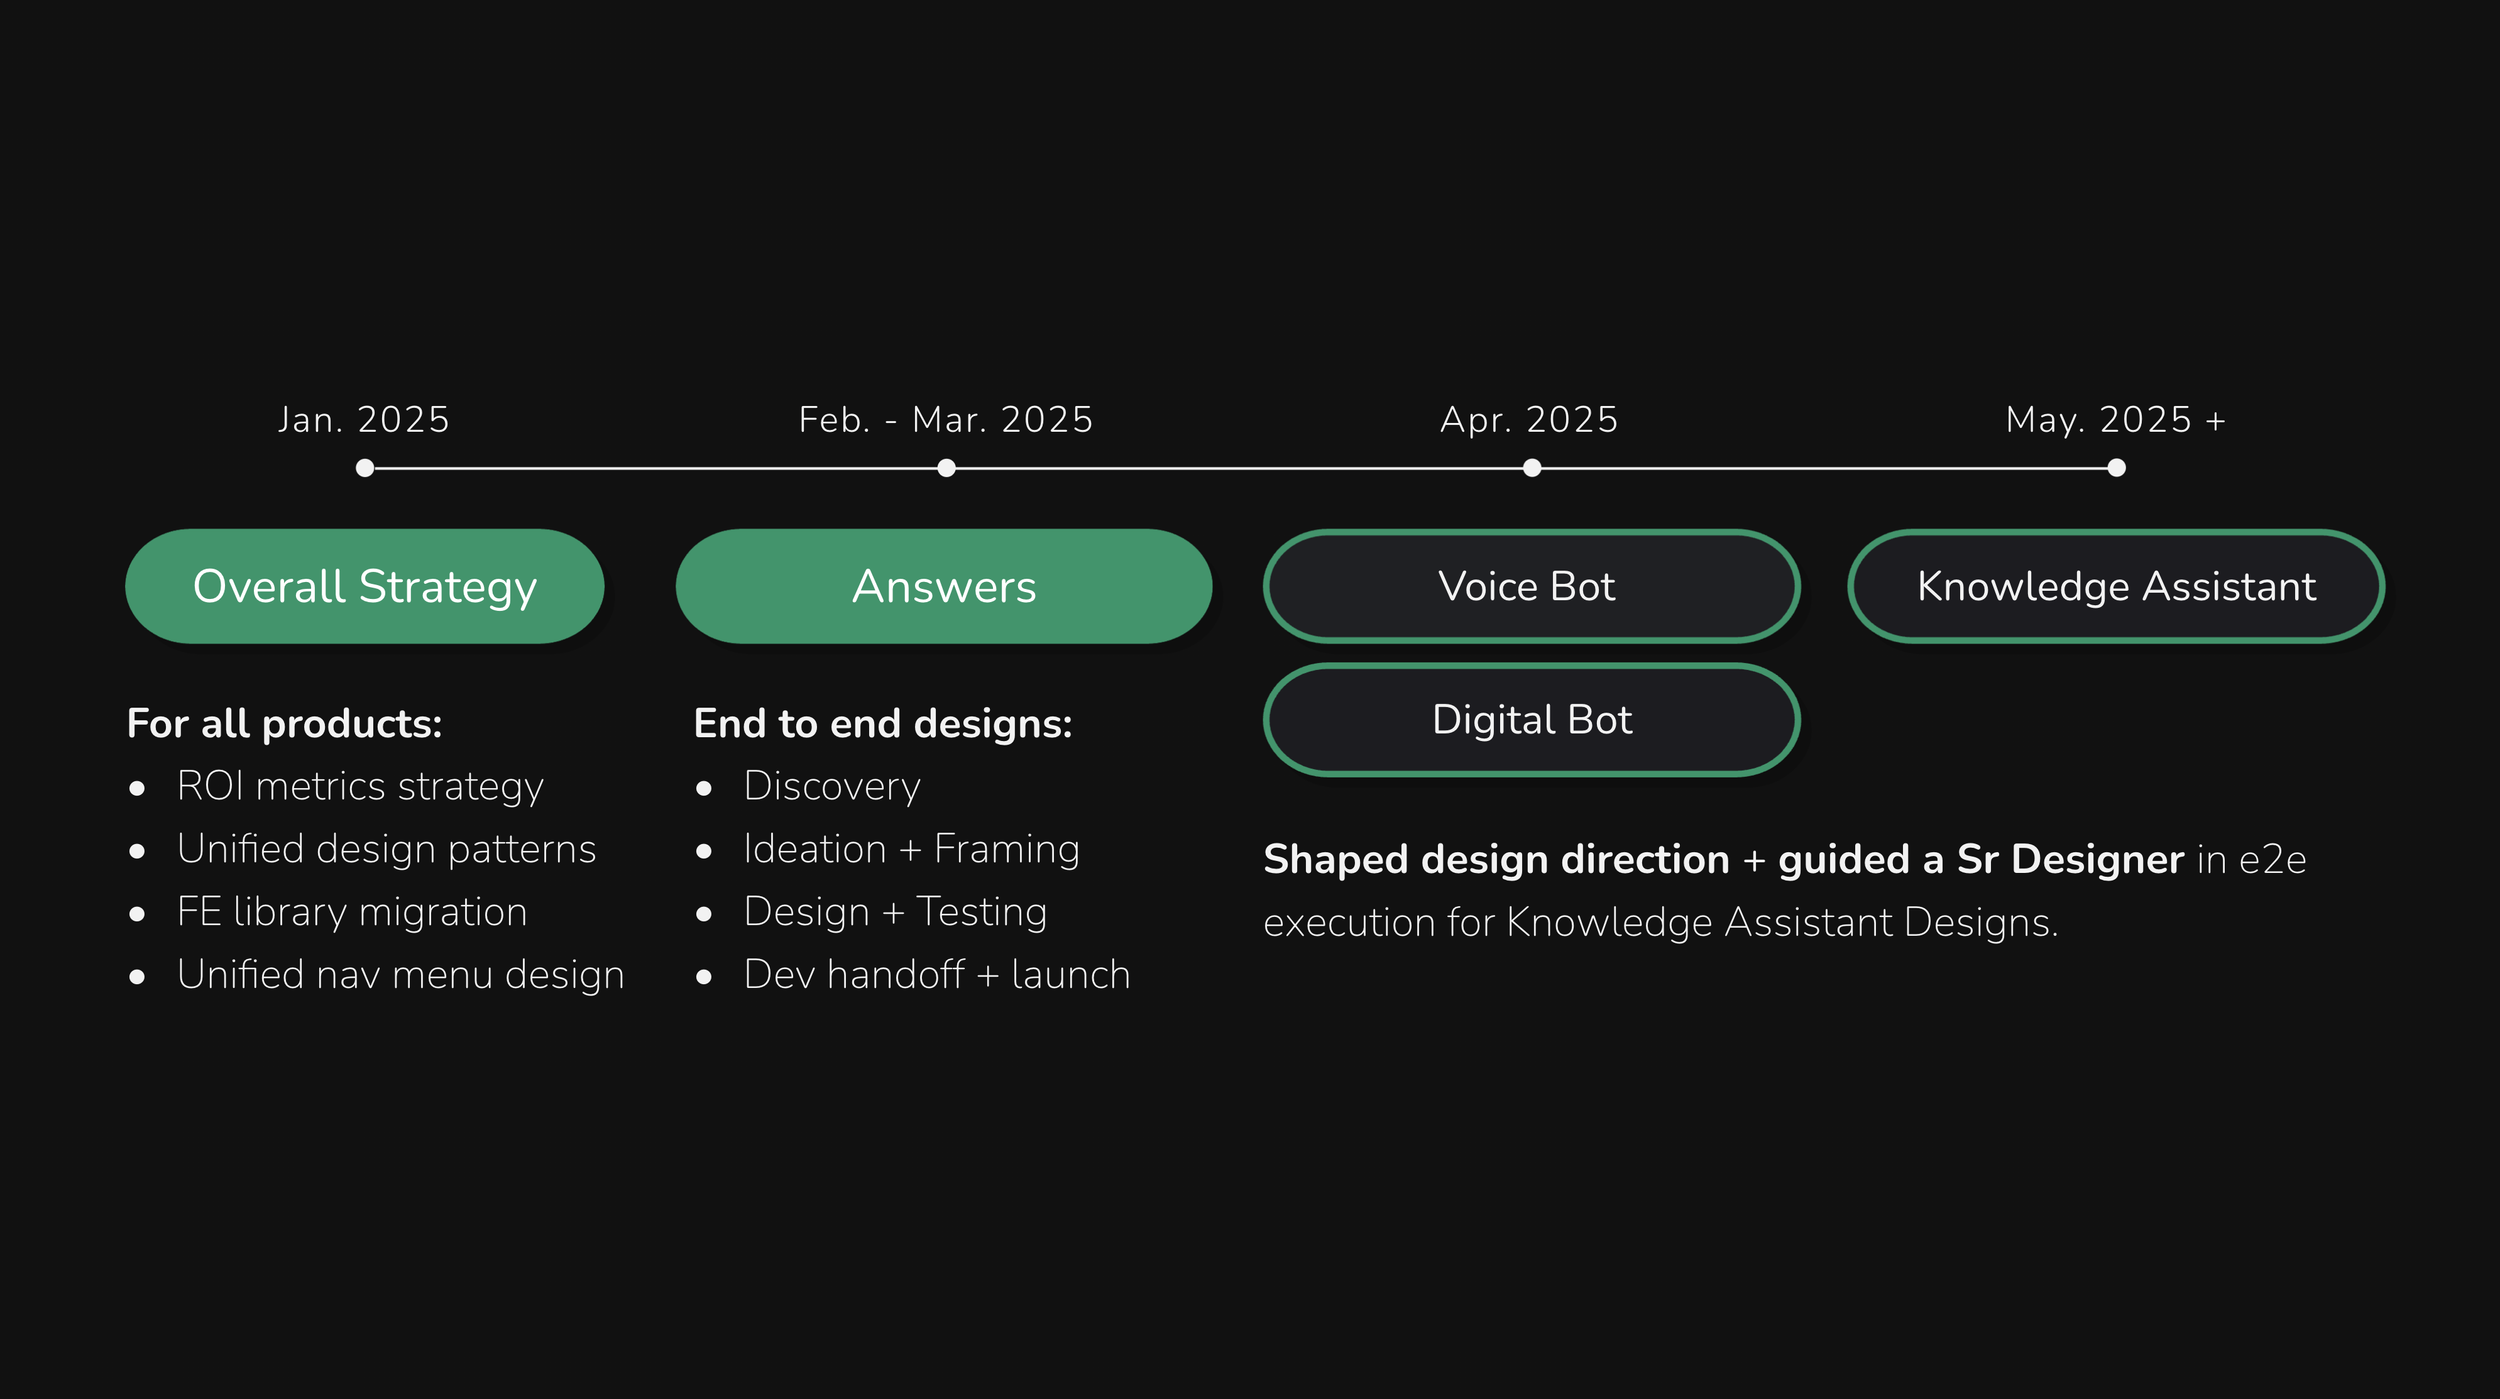Click the May. 2025 + label

(2116, 420)
